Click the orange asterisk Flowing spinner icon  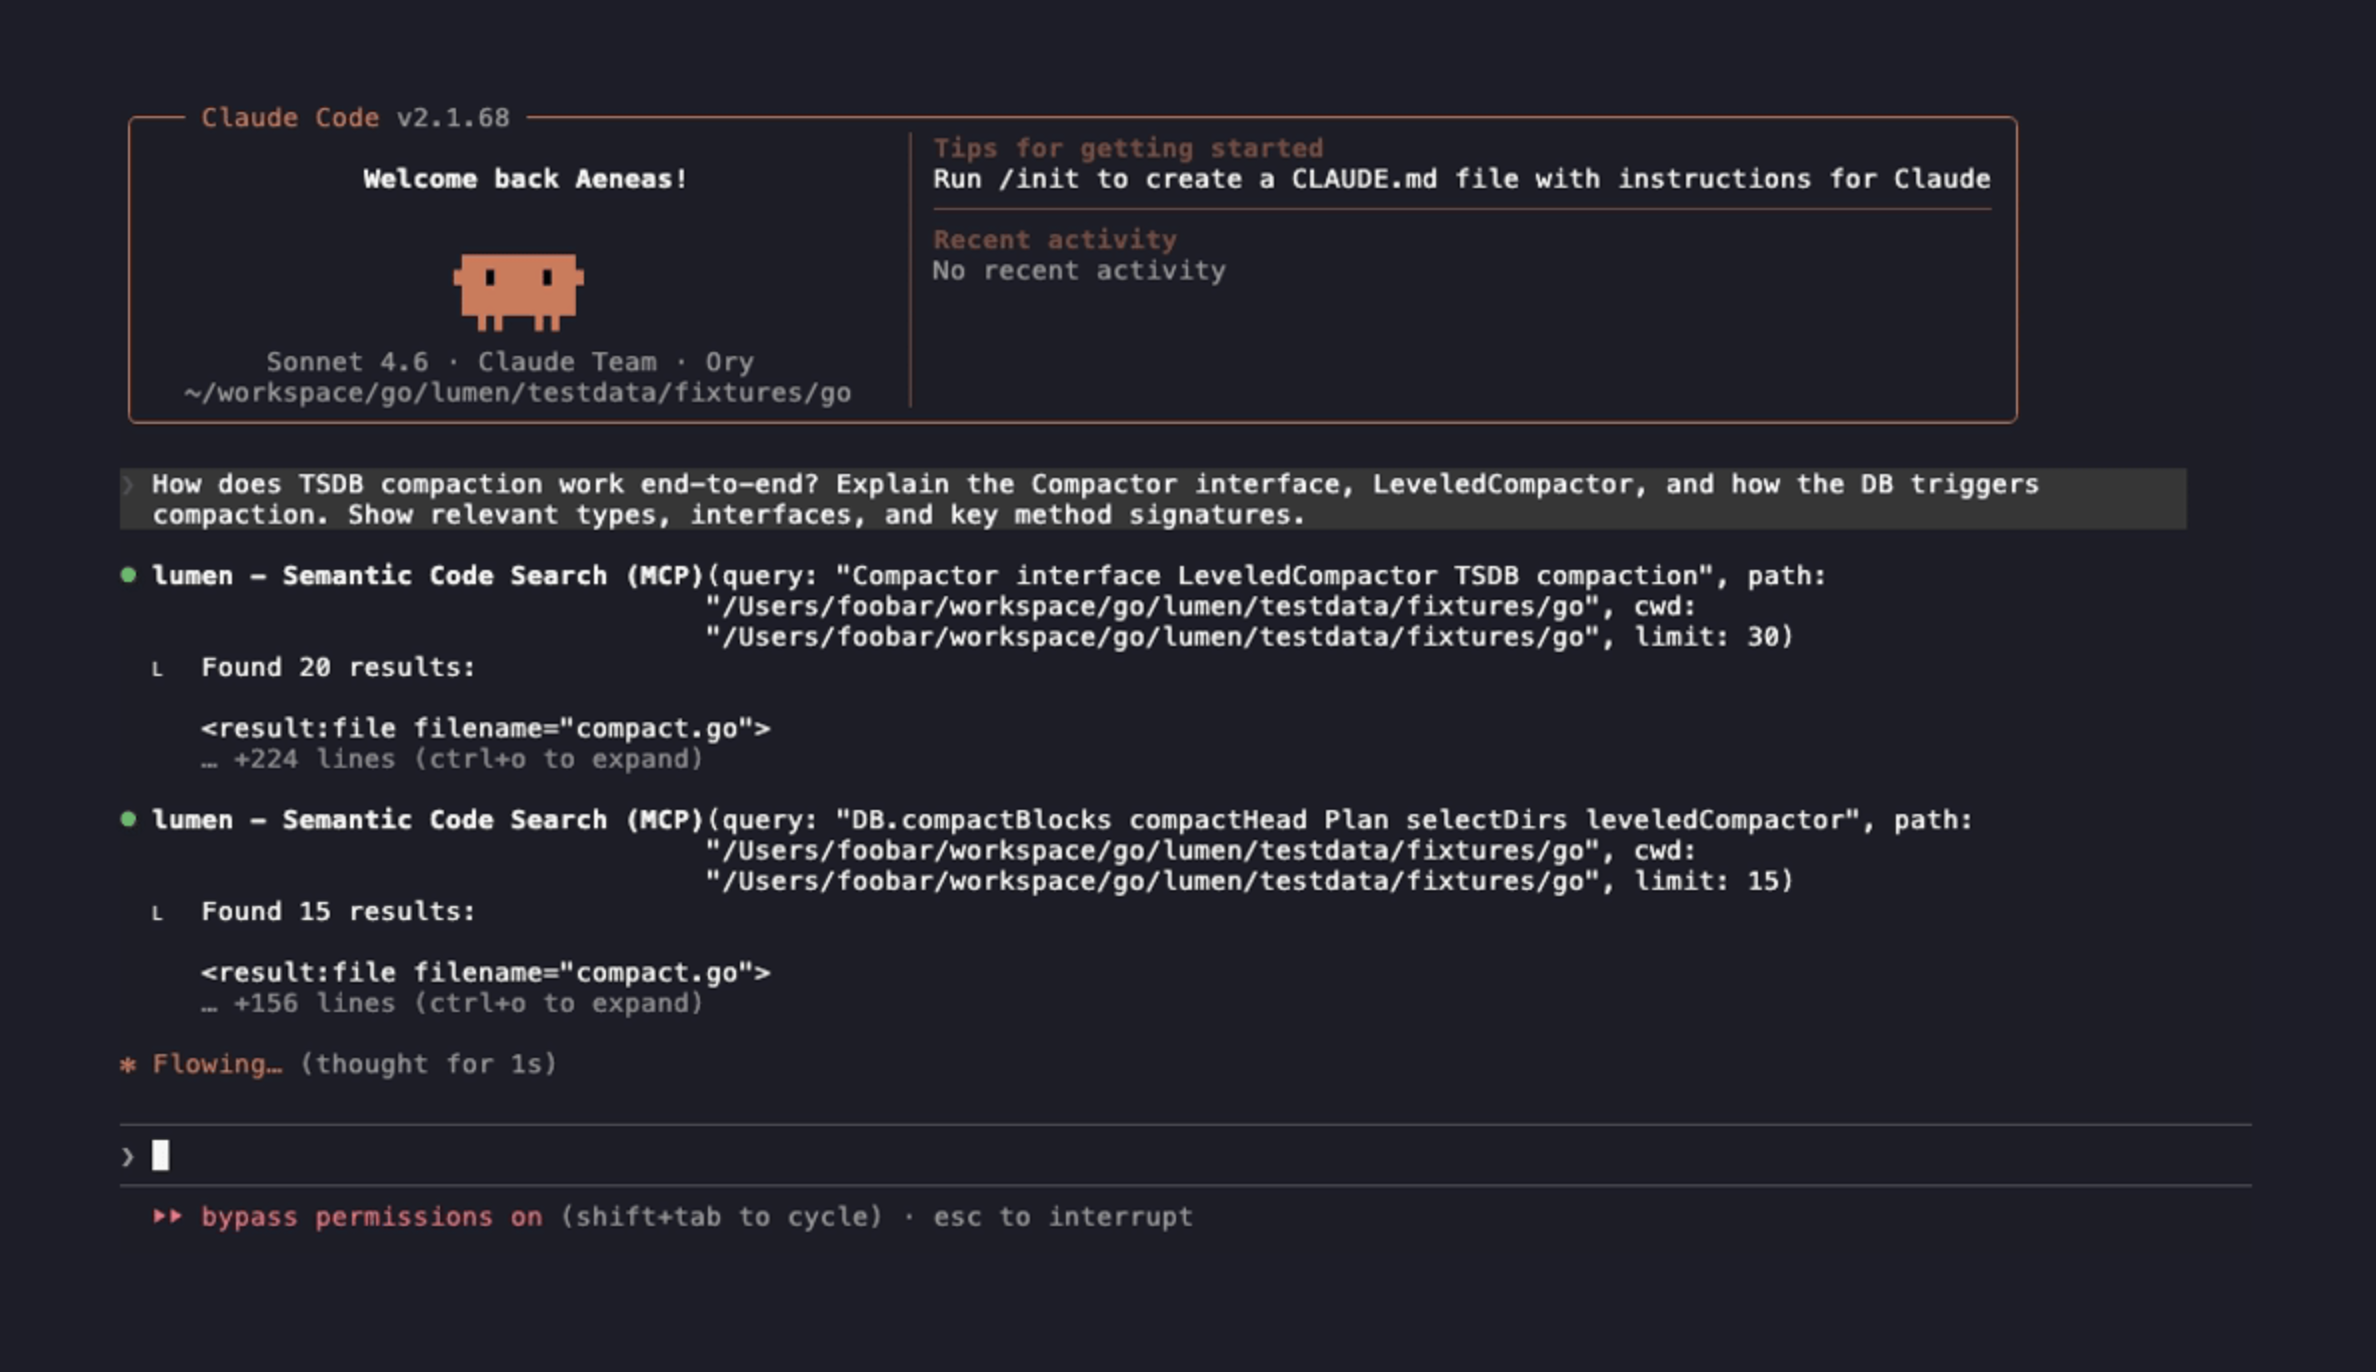(128, 1064)
